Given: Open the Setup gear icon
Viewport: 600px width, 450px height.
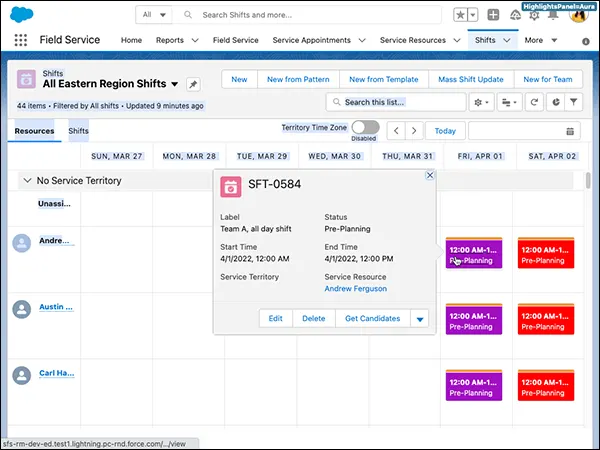Looking at the screenshot, I should point(534,16).
